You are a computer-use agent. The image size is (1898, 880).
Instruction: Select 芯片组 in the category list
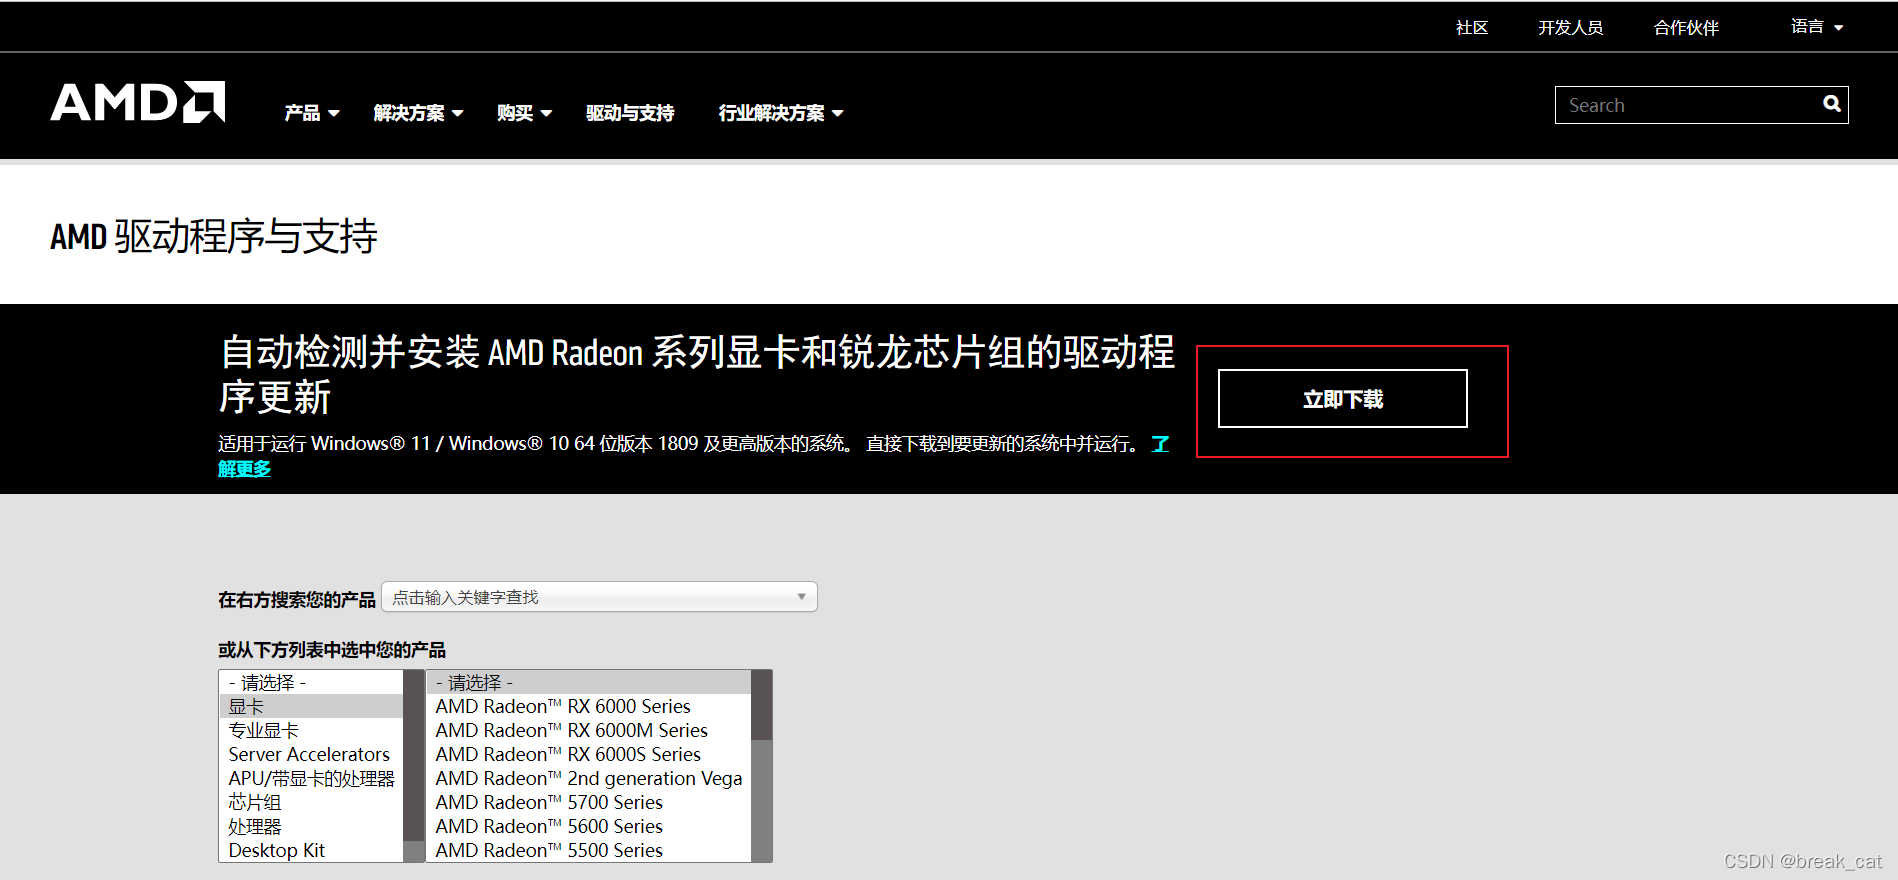(311, 802)
